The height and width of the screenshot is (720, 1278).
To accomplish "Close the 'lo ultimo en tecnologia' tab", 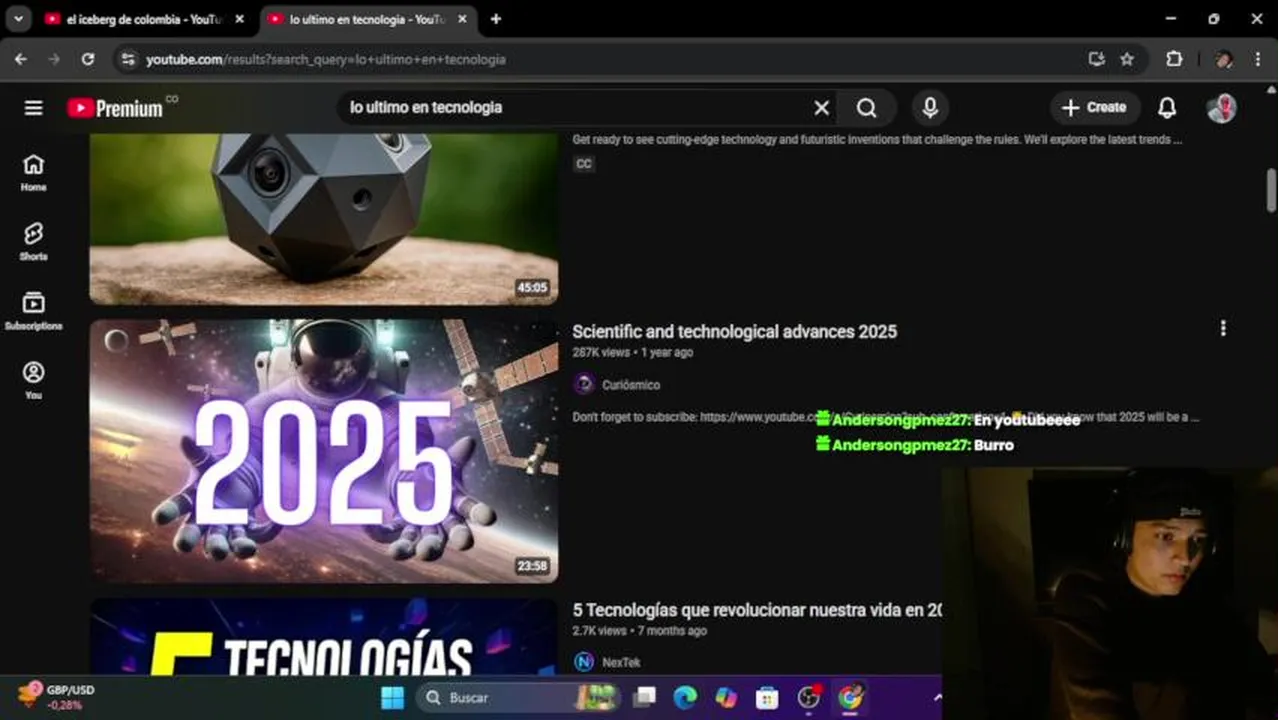I will (x=462, y=19).
